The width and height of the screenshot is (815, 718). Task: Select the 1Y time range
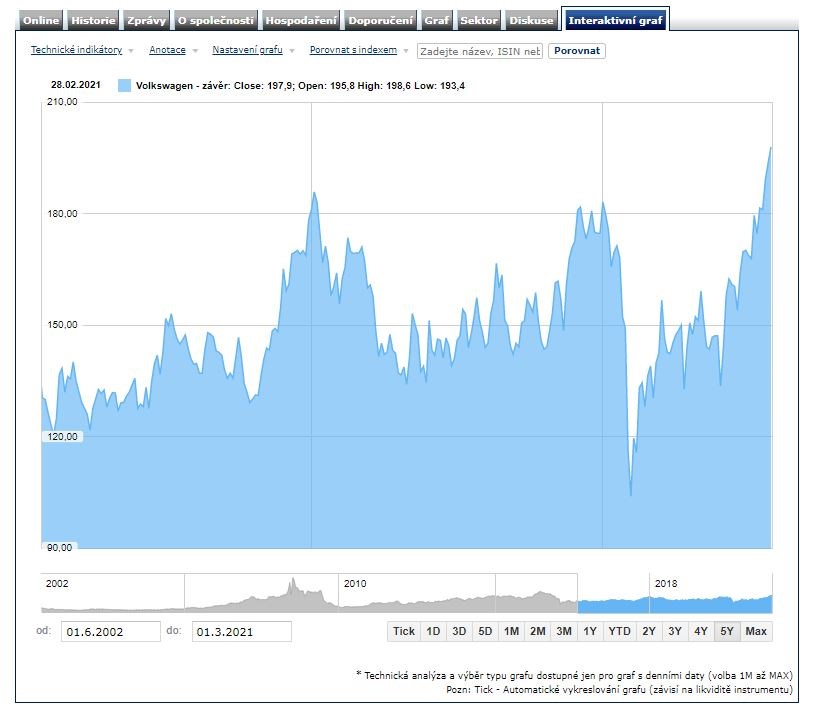[x=590, y=631]
